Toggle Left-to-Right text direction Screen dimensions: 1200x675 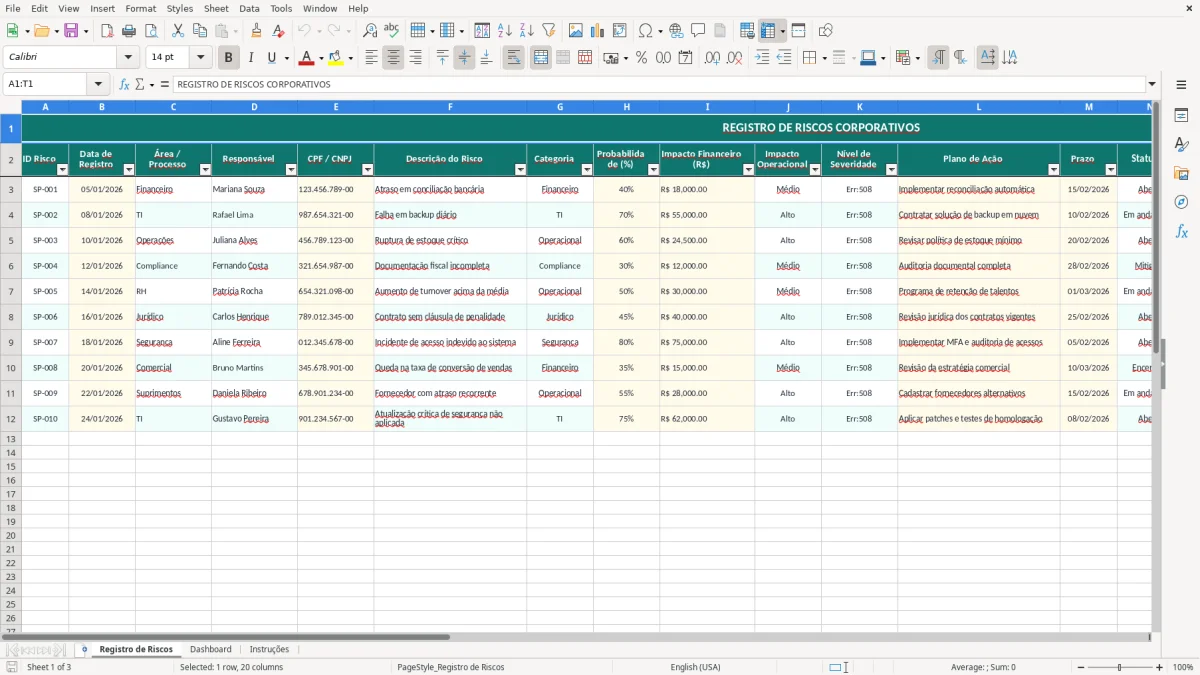938,58
